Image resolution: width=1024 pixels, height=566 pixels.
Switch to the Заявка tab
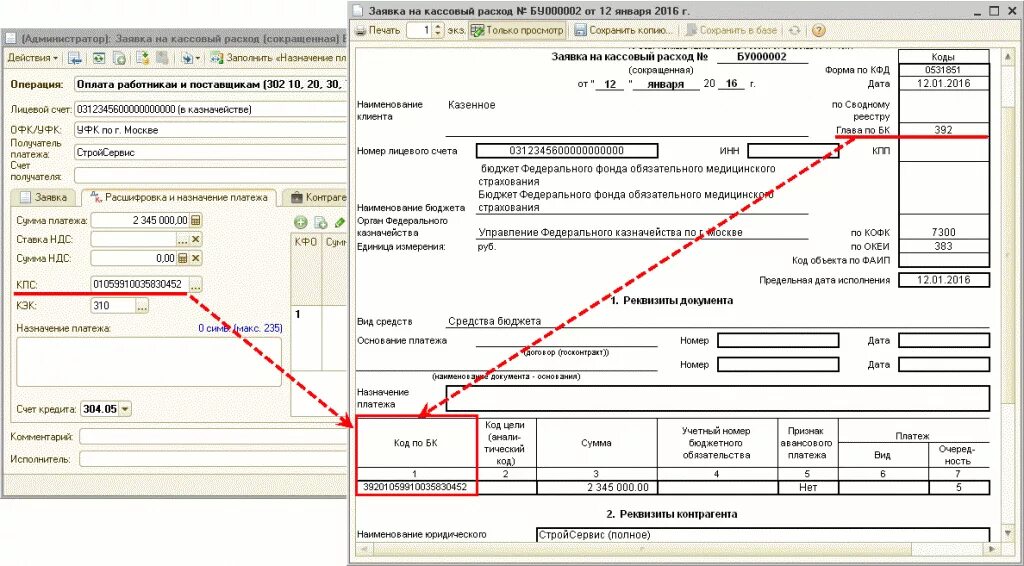[x=43, y=197]
